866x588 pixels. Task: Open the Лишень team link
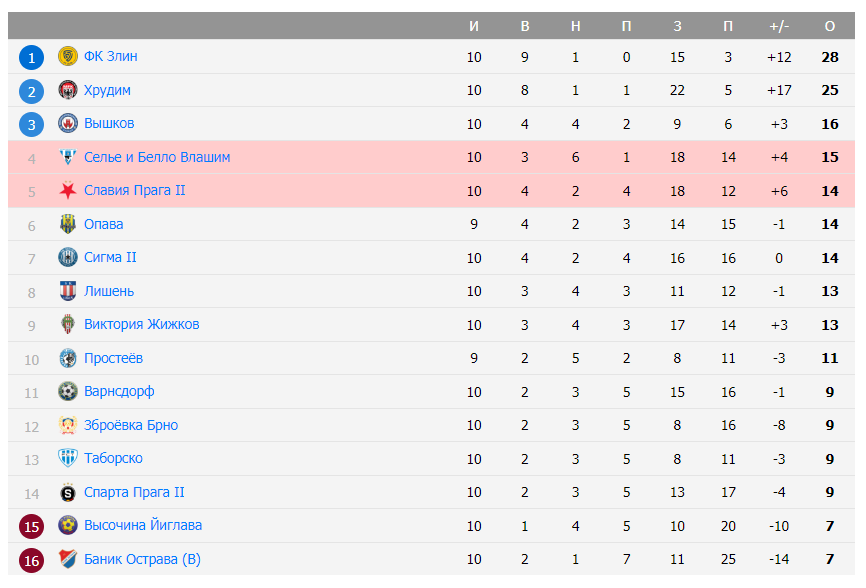pyautogui.click(x=109, y=292)
